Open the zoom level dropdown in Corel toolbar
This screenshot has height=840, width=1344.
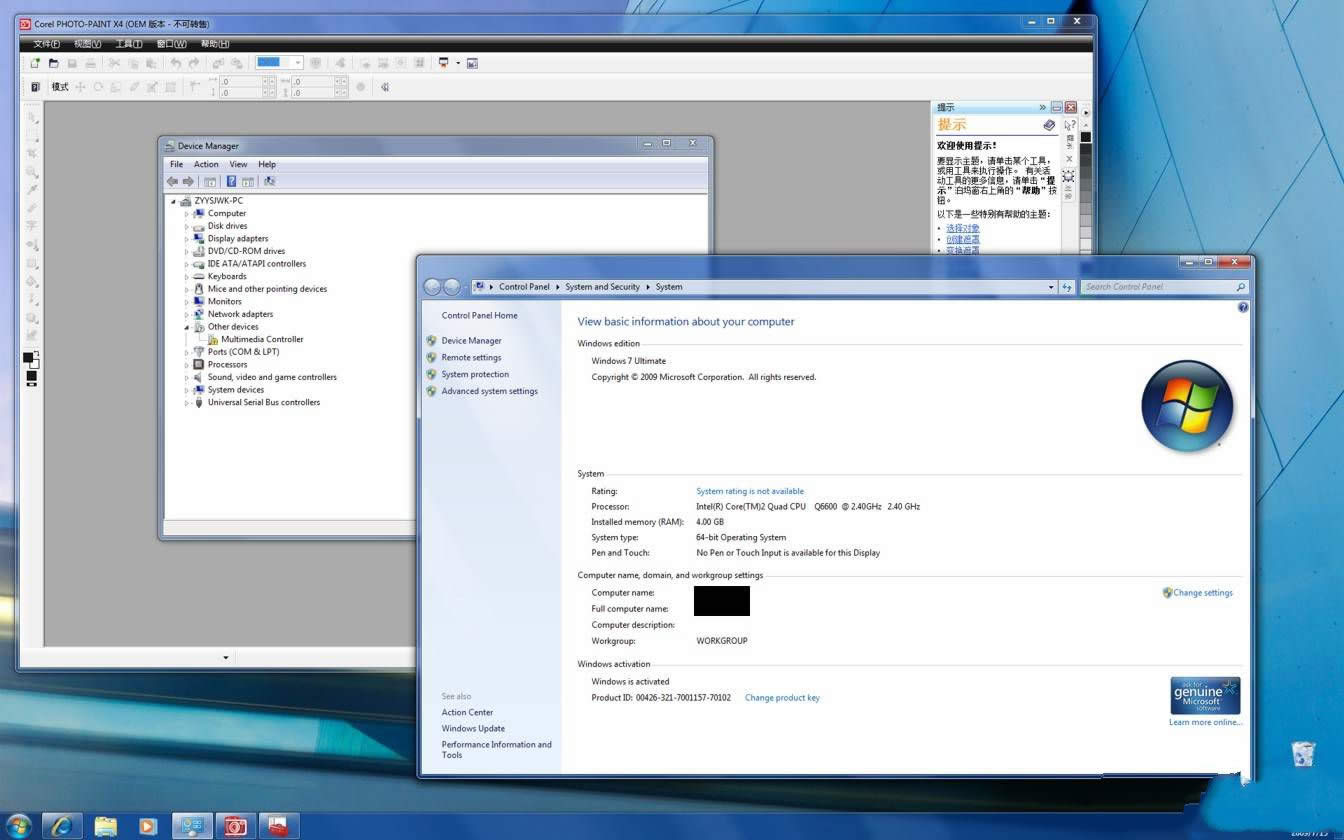(x=297, y=62)
